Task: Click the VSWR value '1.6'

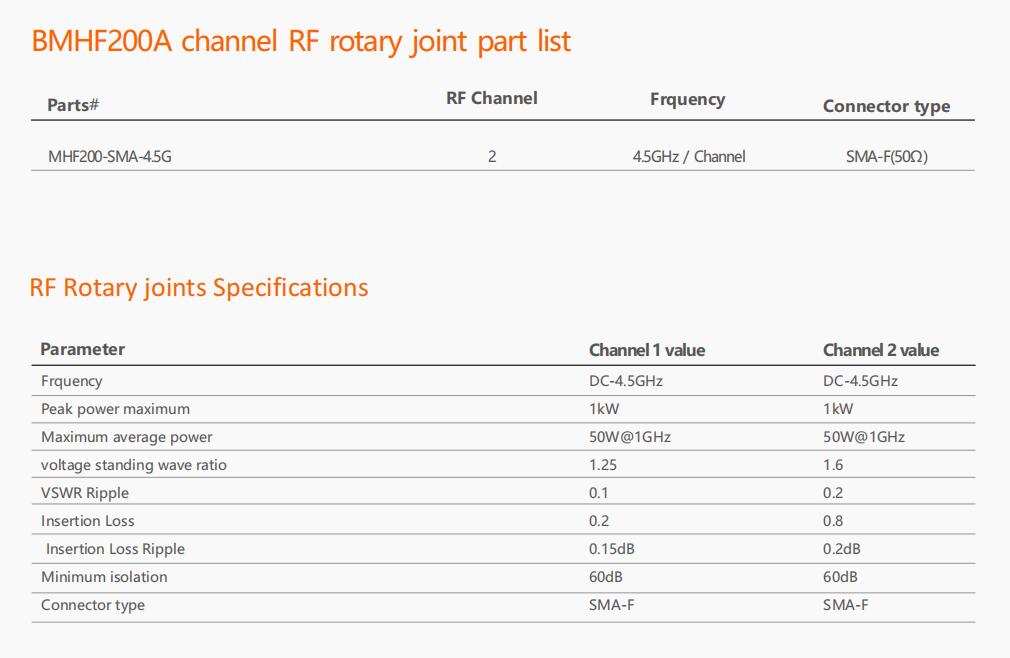Action: (x=833, y=465)
